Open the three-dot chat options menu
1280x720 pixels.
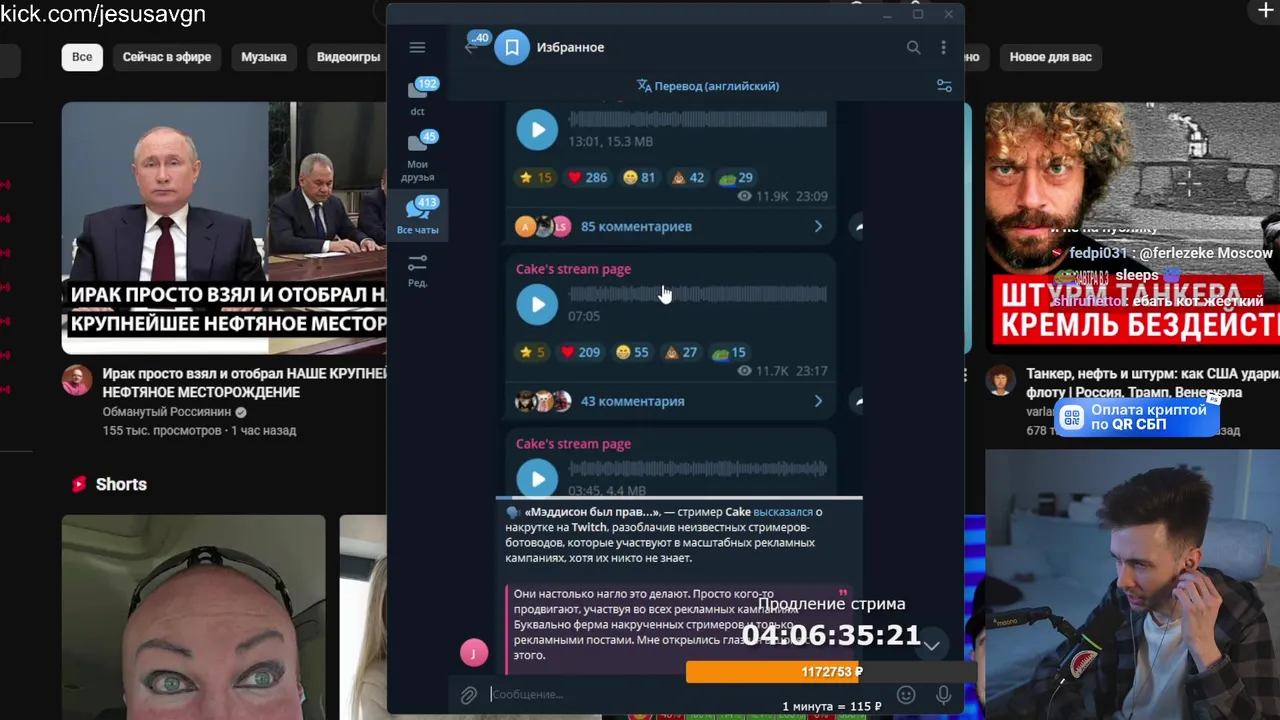tap(943, 47)
